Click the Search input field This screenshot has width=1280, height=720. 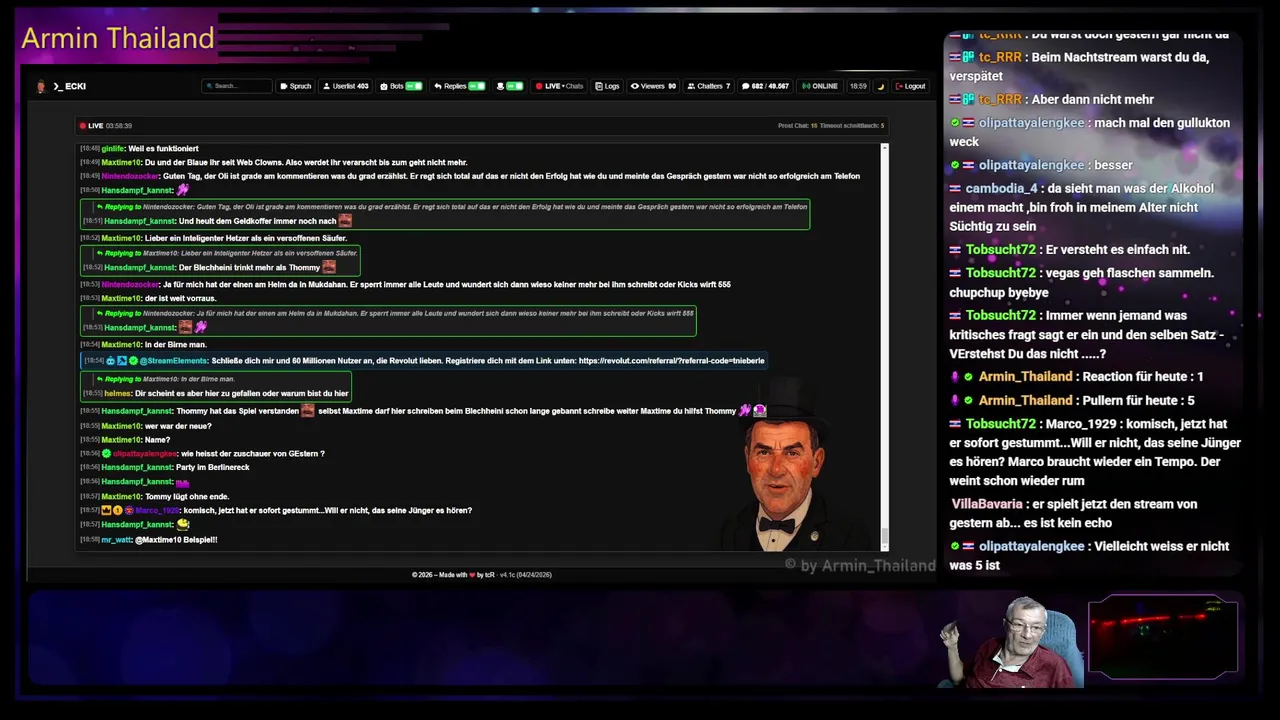point(237,86)
